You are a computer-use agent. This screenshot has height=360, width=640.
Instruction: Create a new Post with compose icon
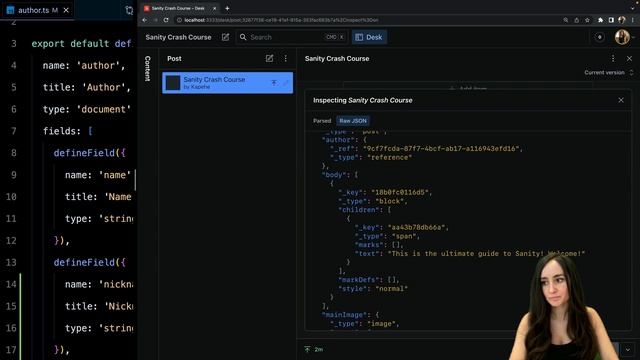coord(269,58)
